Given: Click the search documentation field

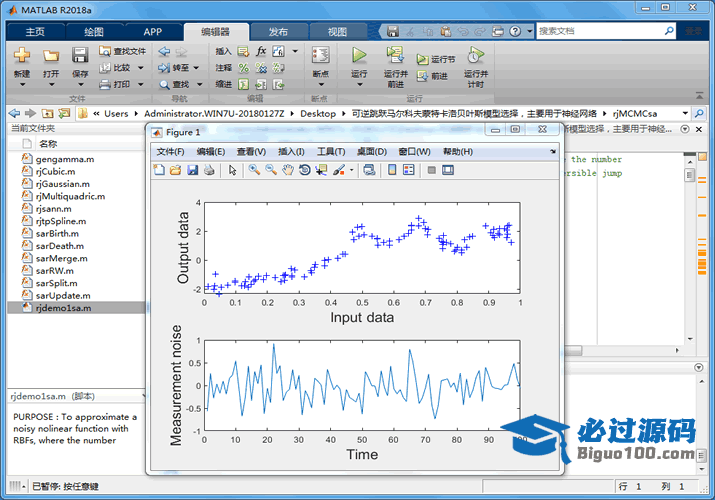Looking at the screenshot, I should tap(600, 31).
